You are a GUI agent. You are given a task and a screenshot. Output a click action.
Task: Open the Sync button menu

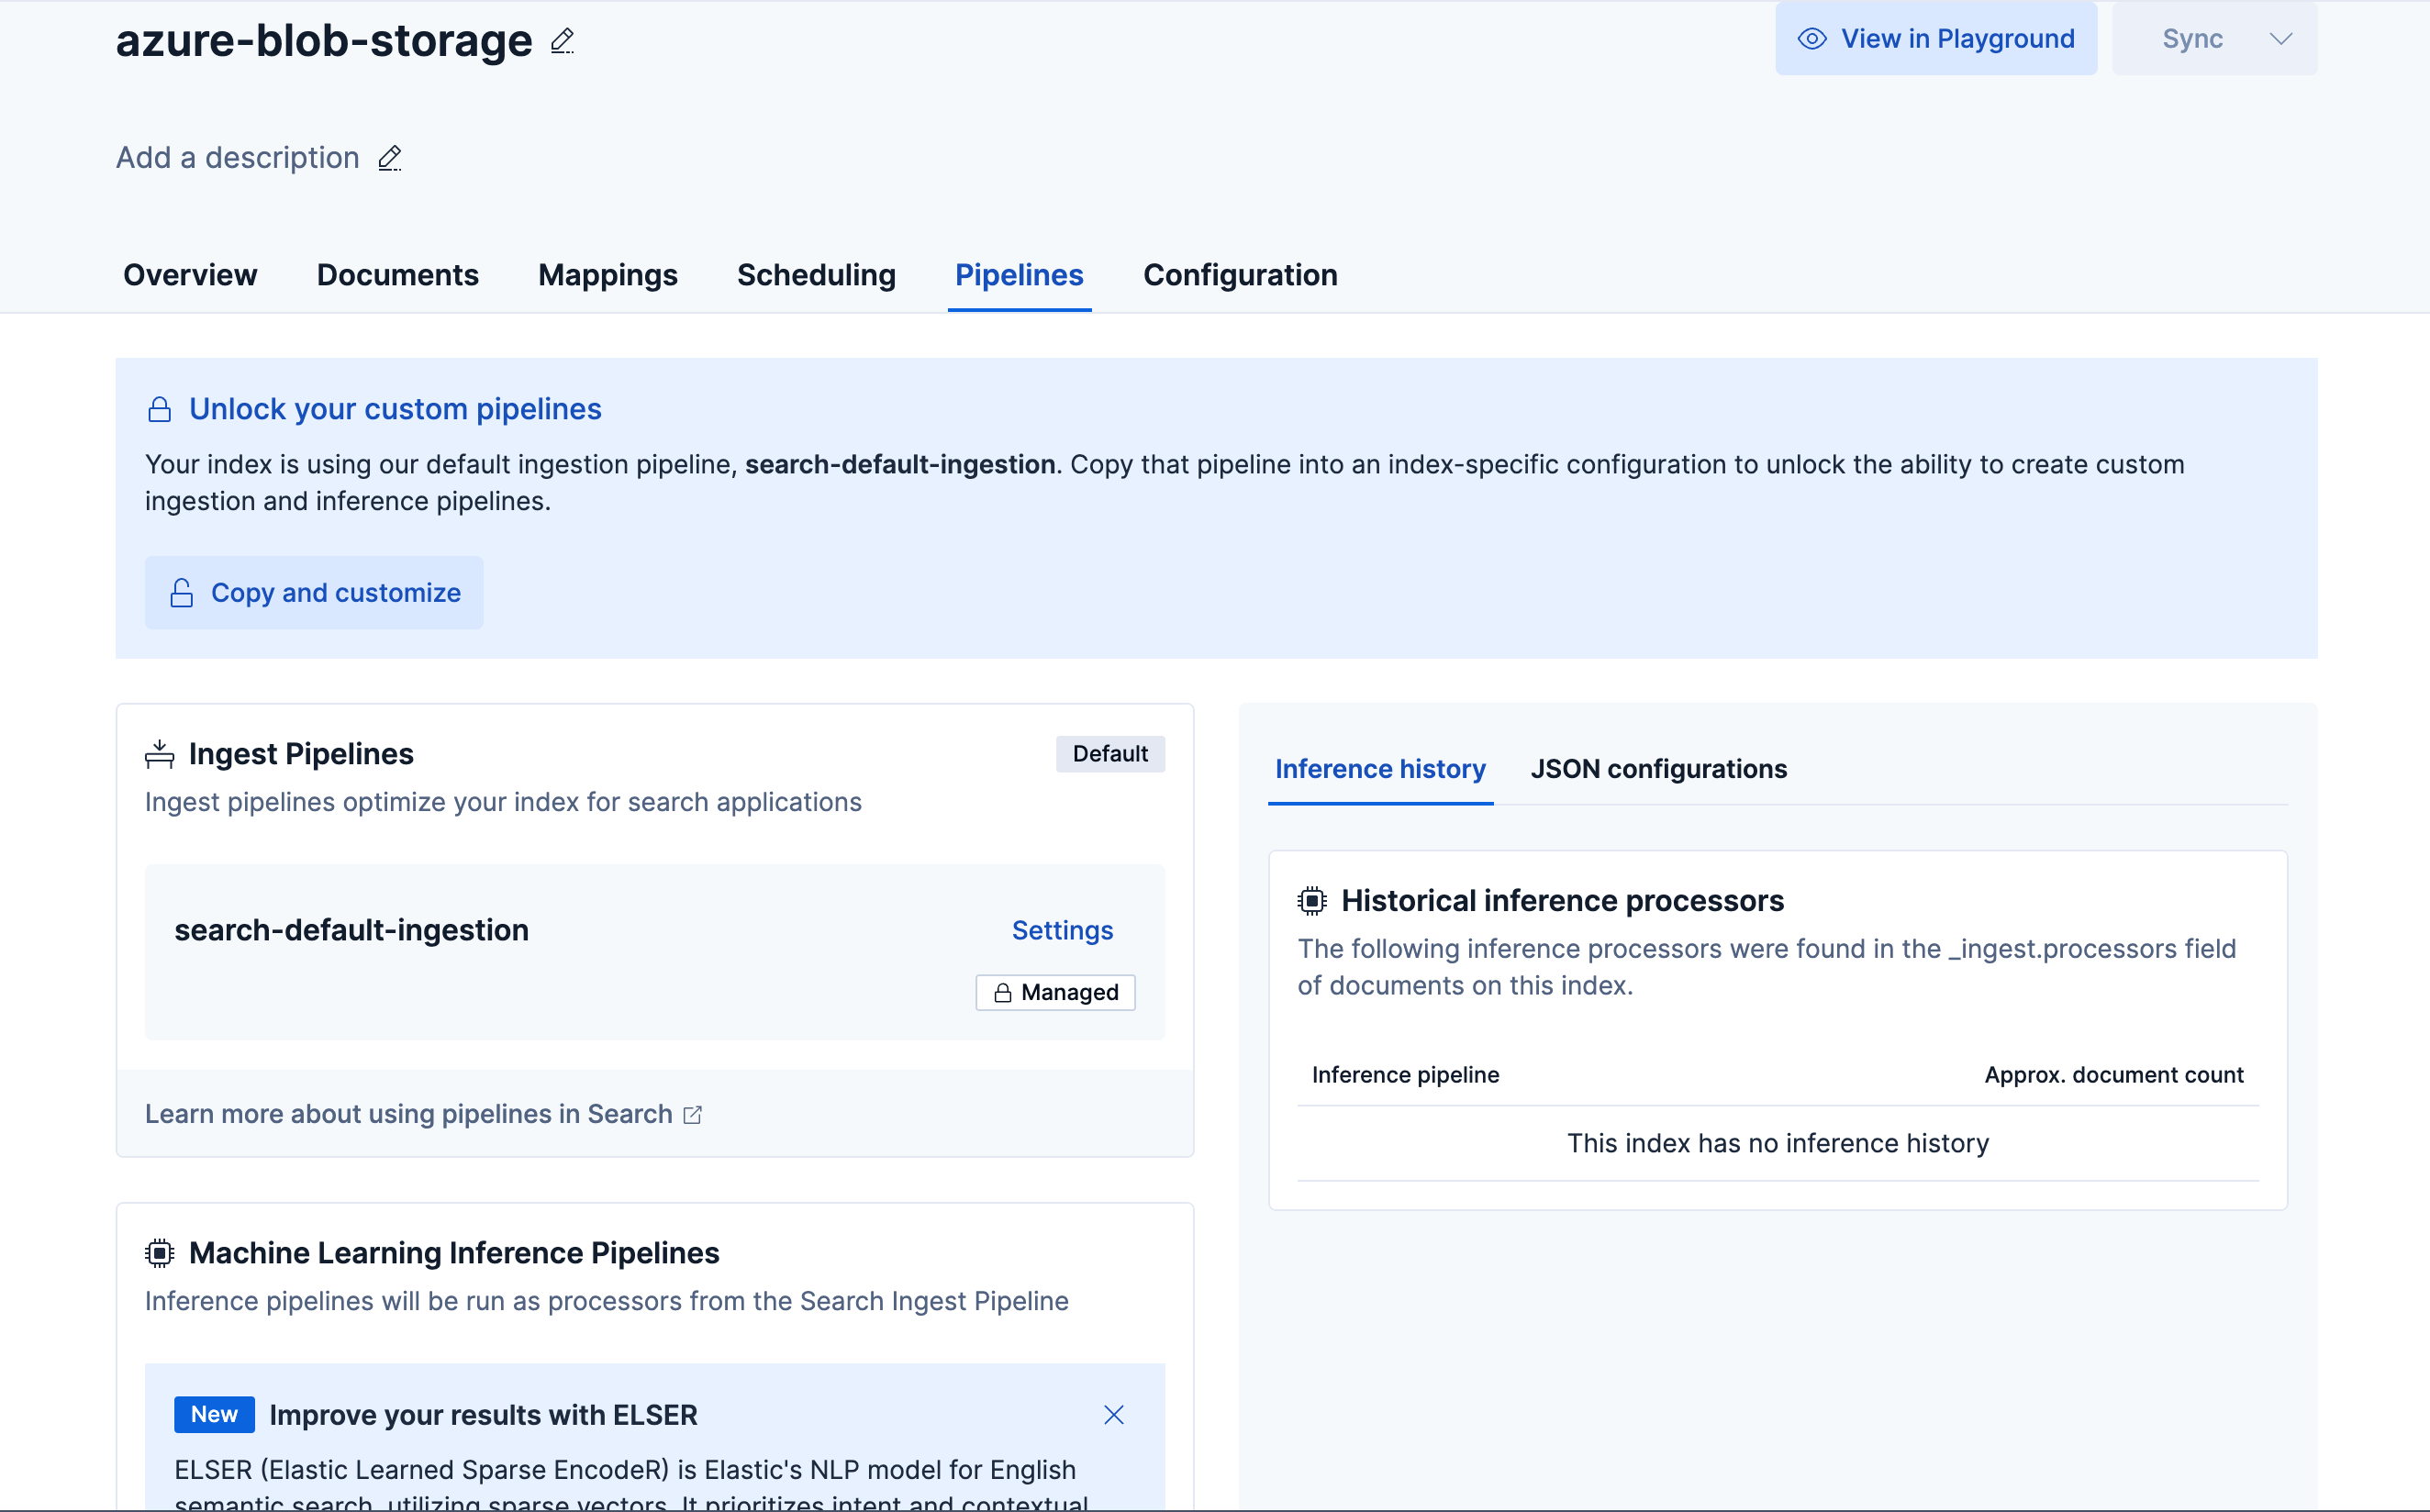coord(2192,39)
